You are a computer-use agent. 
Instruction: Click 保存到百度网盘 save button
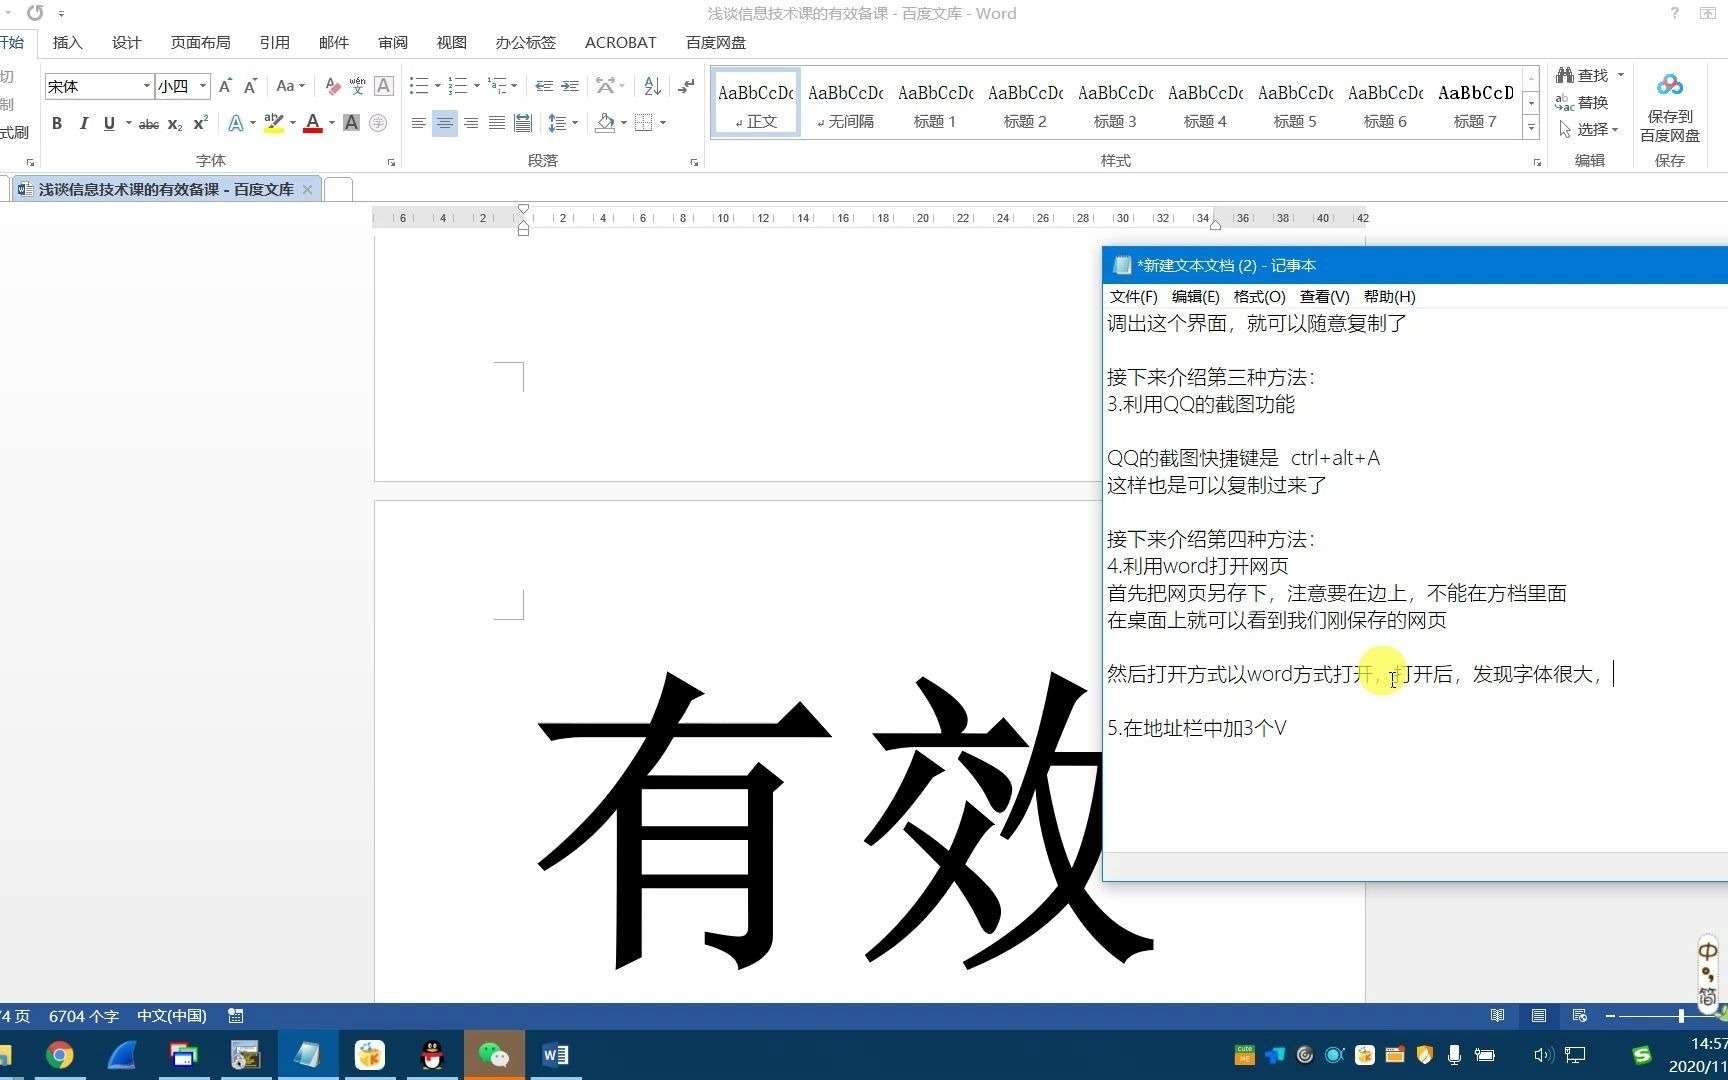click(x=1669, y=105)
